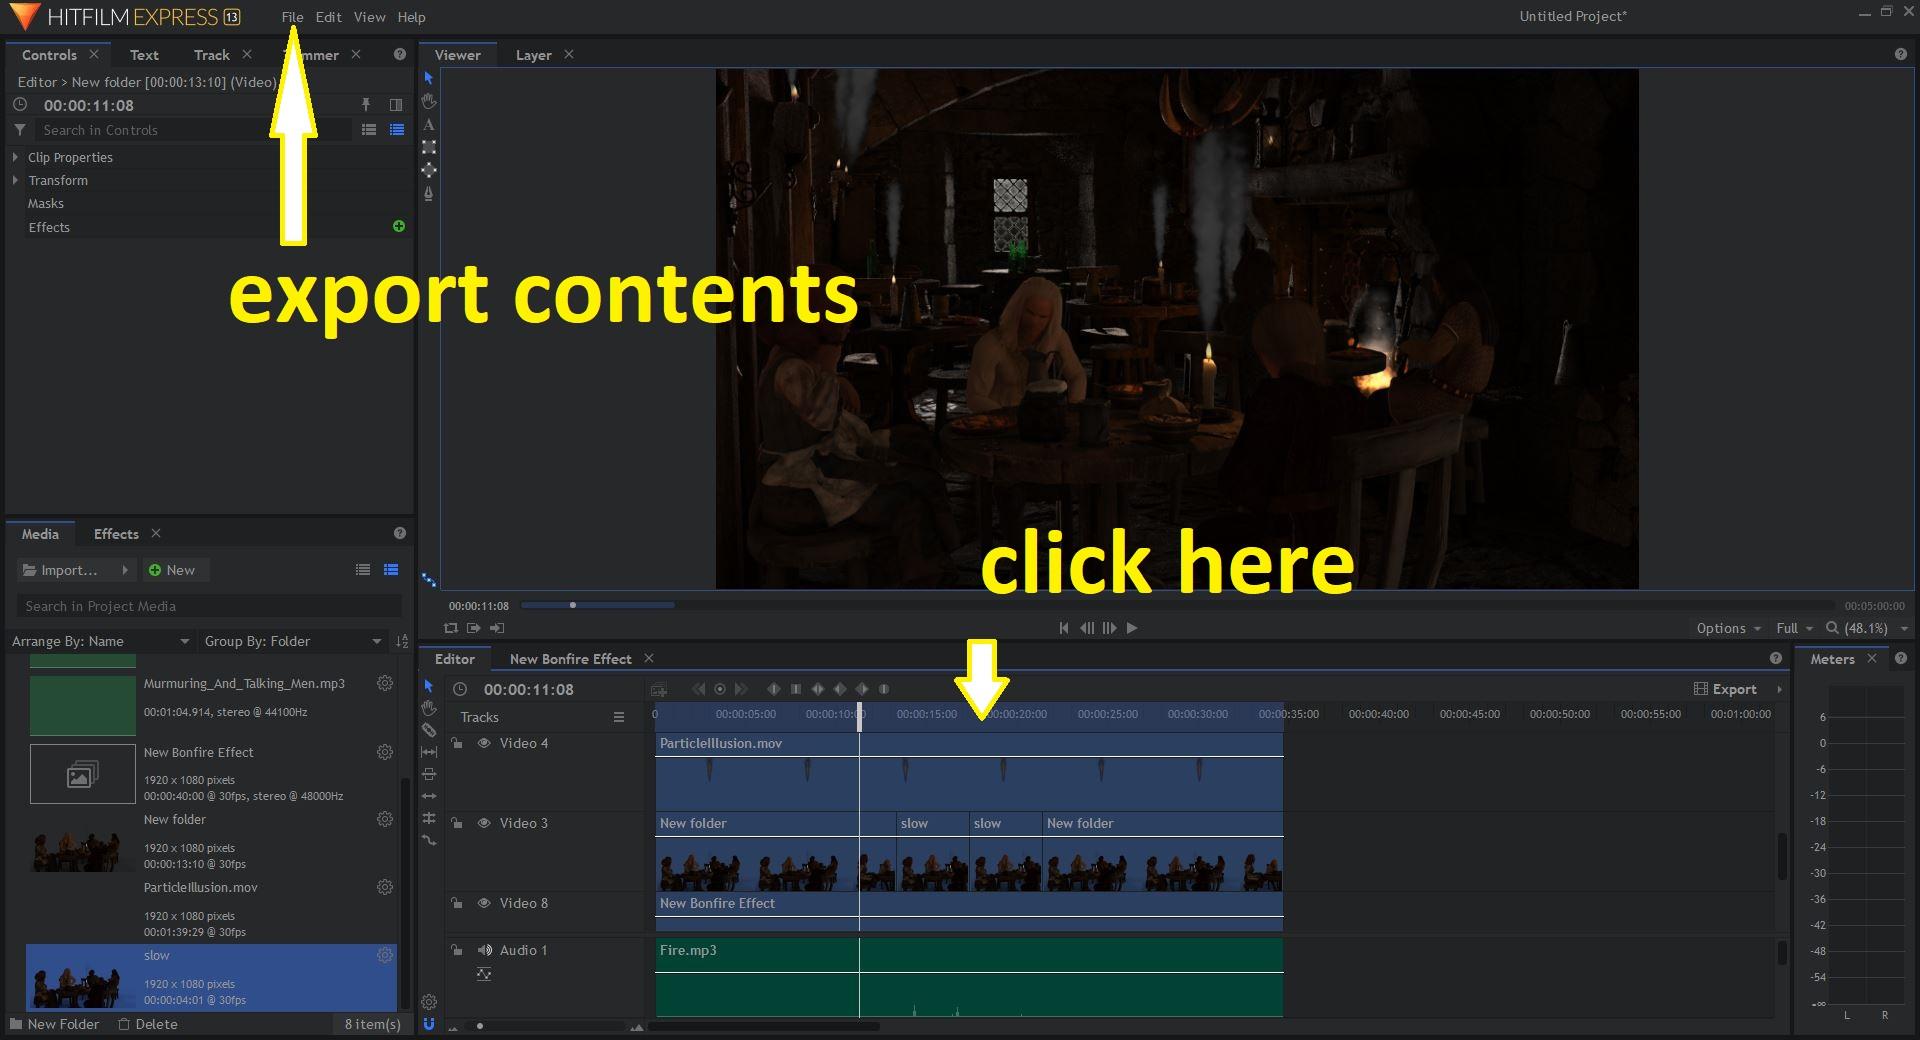Reverse the media sort order
Viewport: 1920px width, 1040px height.
point(402,641)
